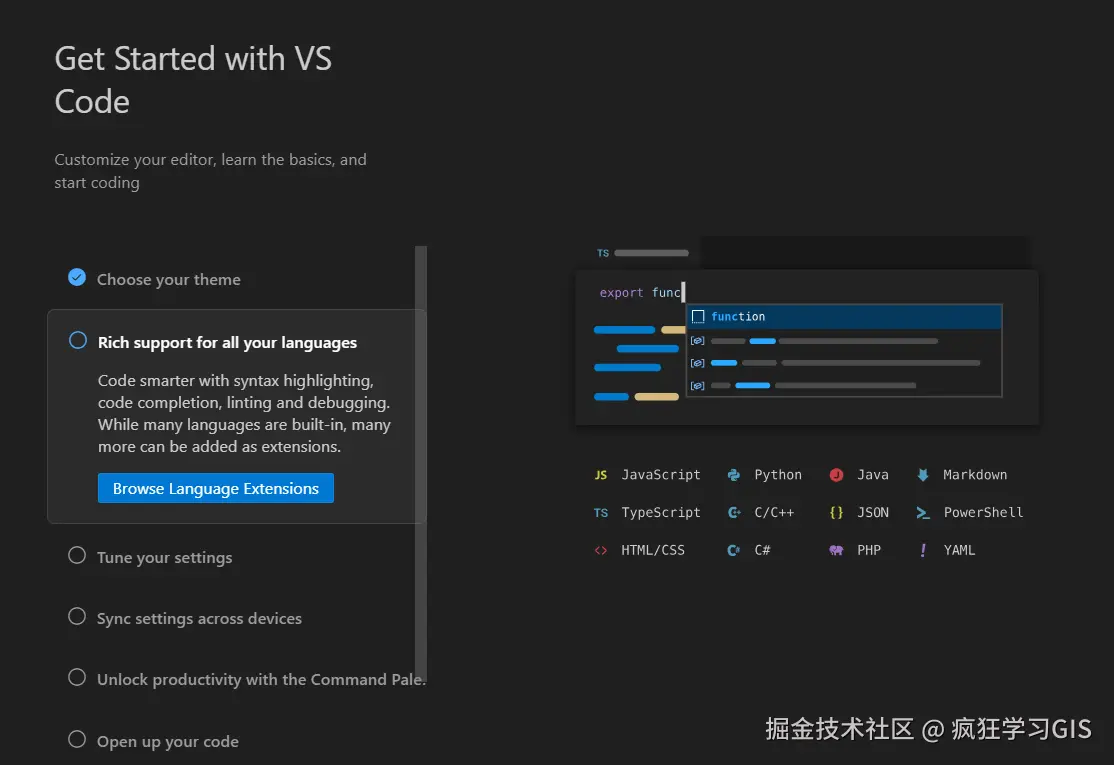Expand the 'Tune your settings' step
The height and width of the screenshot is (765, 1114).
tap(164, 558)
